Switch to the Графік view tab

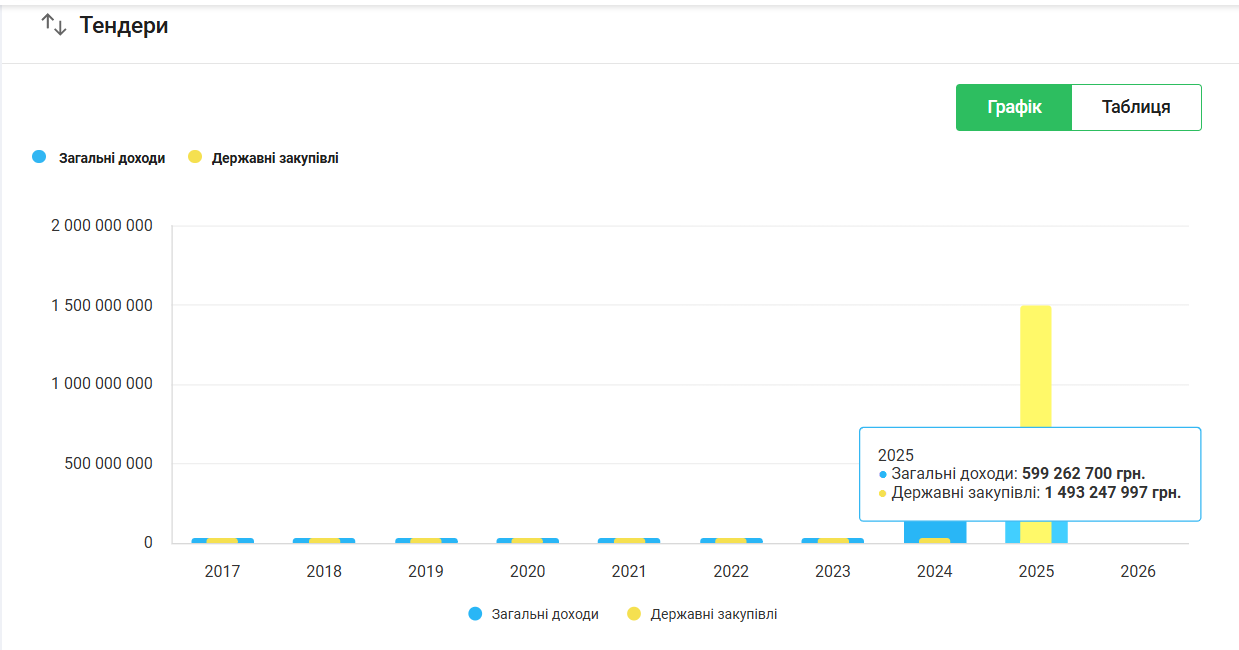pyautogui.click(x=1014, y=107)
